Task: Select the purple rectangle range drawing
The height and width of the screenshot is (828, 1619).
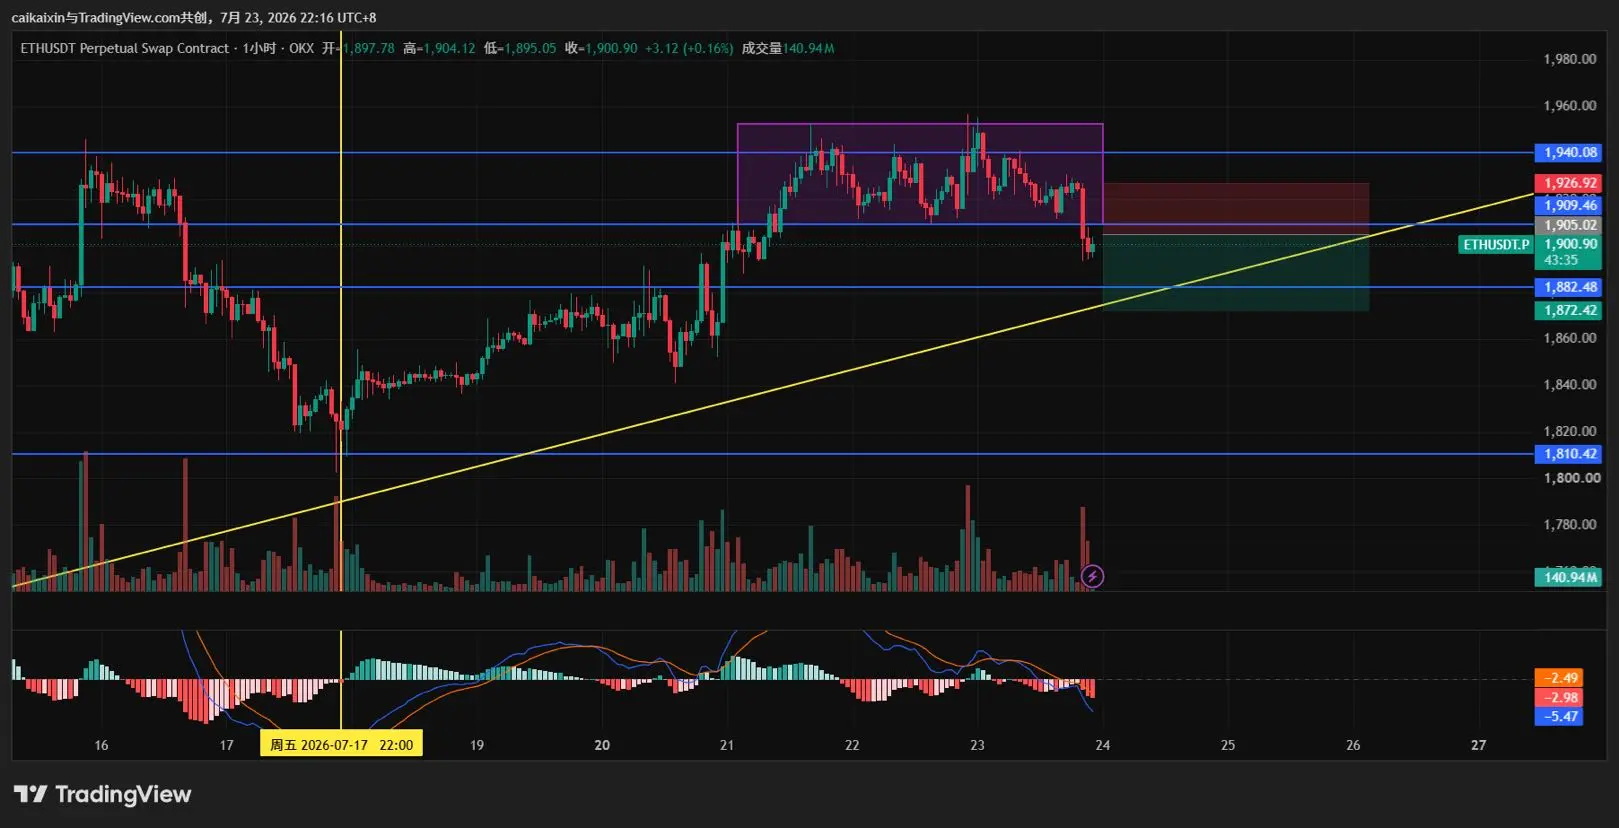Action: pyautogui.click(x=920, y=174)
